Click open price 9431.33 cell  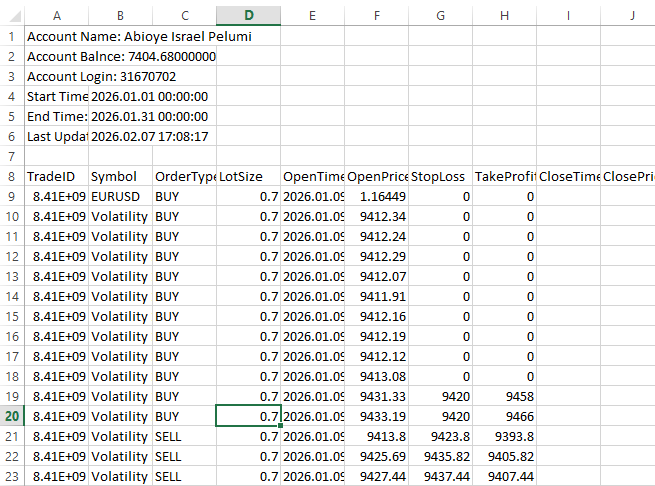376,397
